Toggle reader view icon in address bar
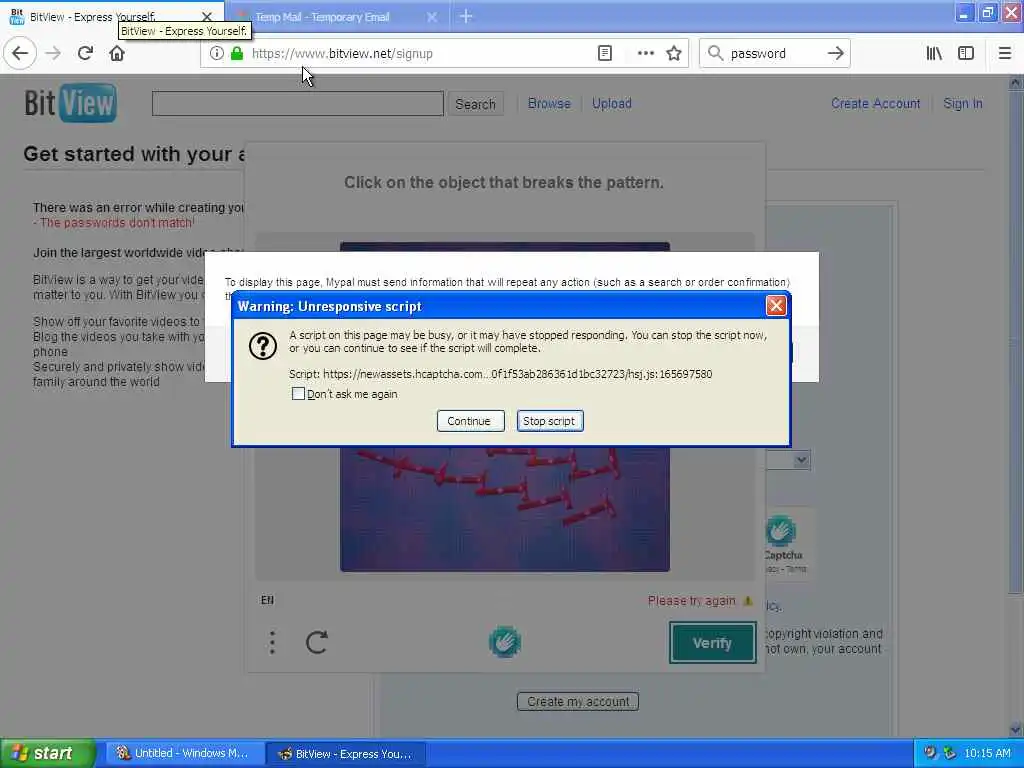Viewport: 1024px width, 768px height. point(605,54)
